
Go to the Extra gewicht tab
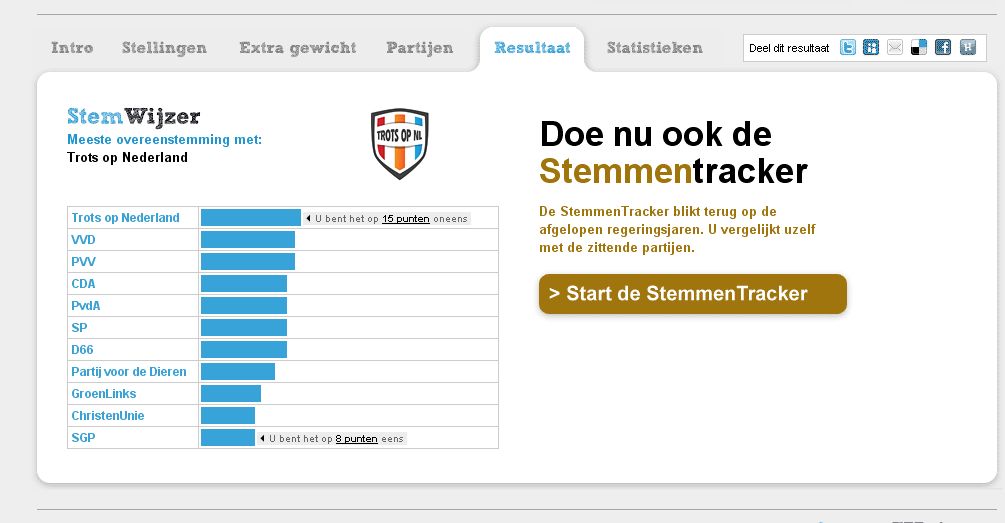pos(297,47)
